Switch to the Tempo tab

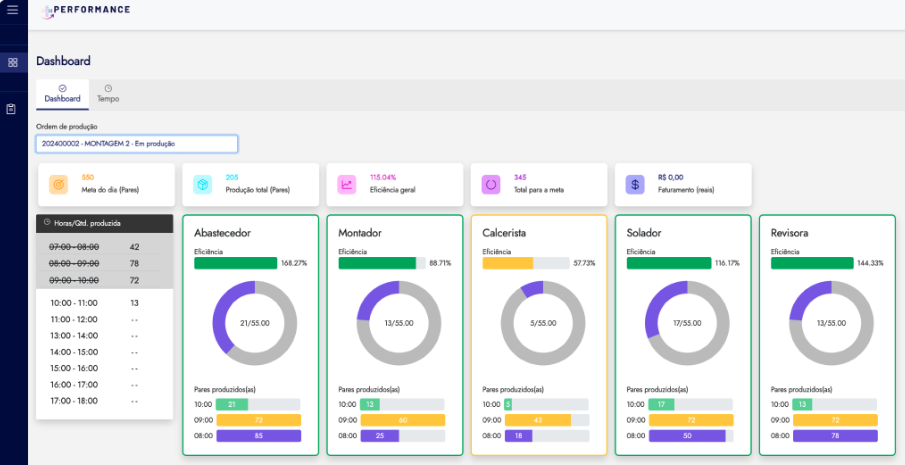click(x=108, y=94)
